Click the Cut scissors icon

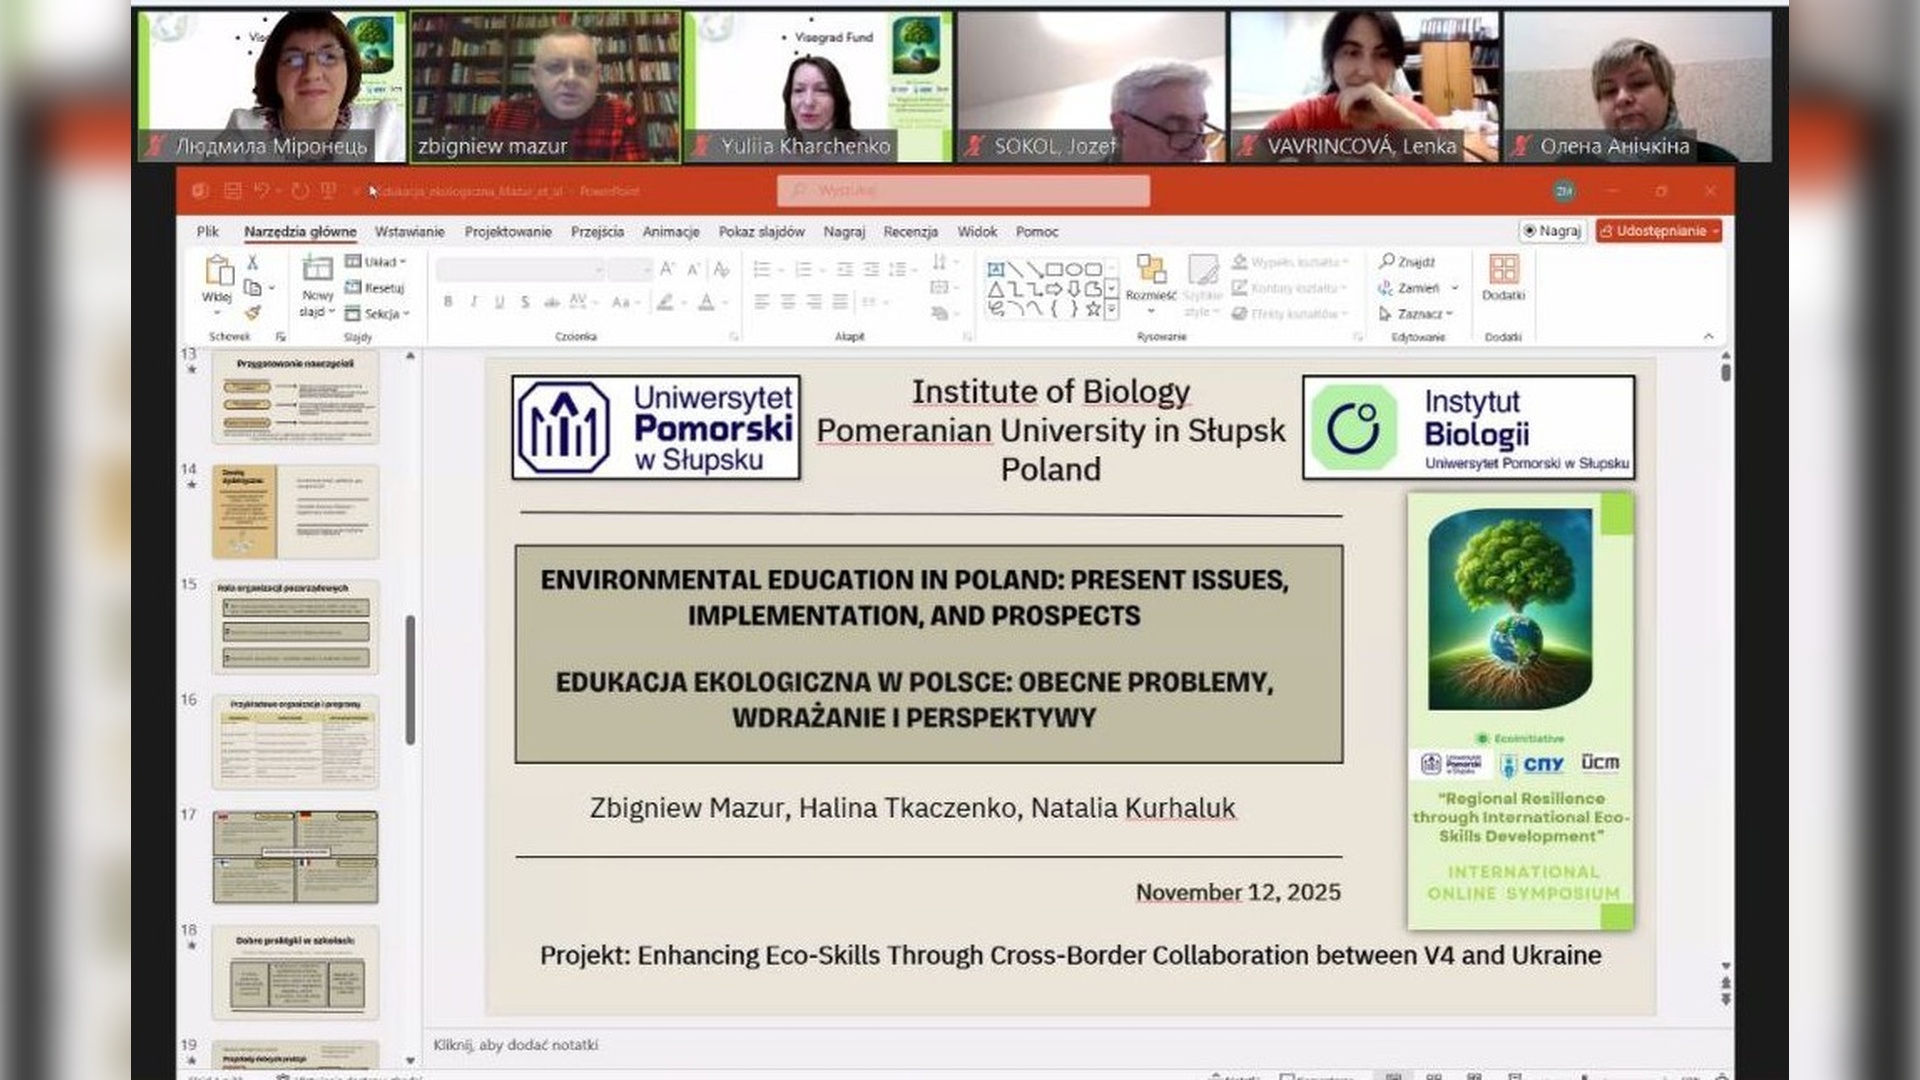[252, 262]
